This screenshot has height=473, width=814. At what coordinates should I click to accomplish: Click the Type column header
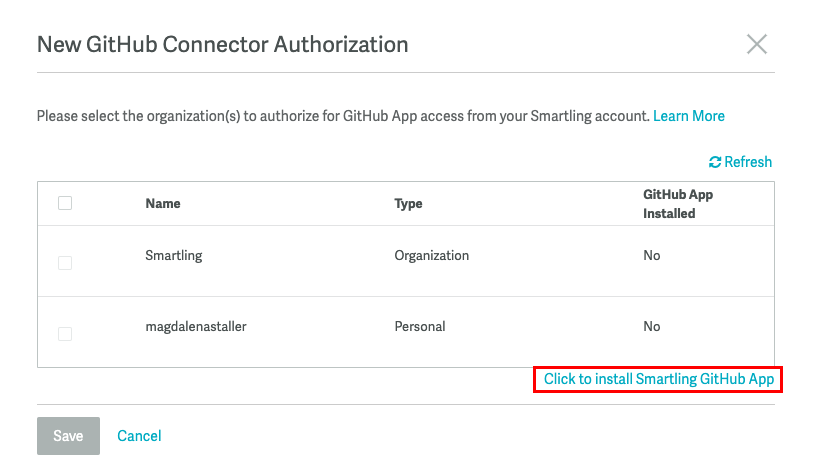pyautogui.click(x=408, y=204)
